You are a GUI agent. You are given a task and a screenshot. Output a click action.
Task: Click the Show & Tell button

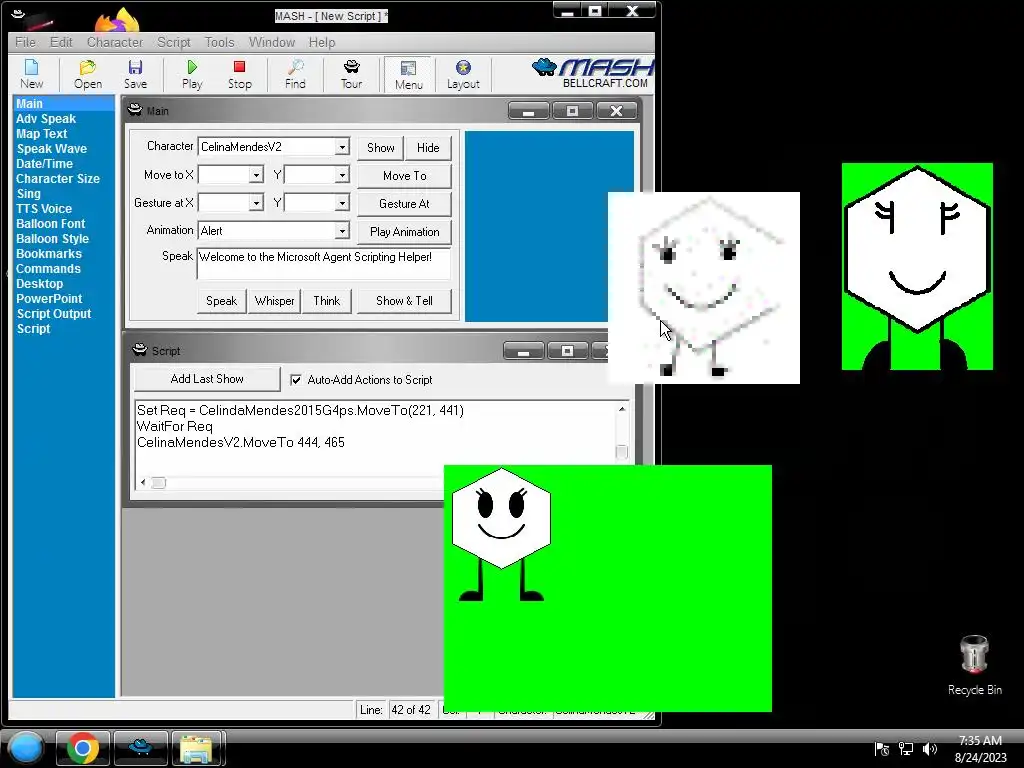(x=404, y=301)
